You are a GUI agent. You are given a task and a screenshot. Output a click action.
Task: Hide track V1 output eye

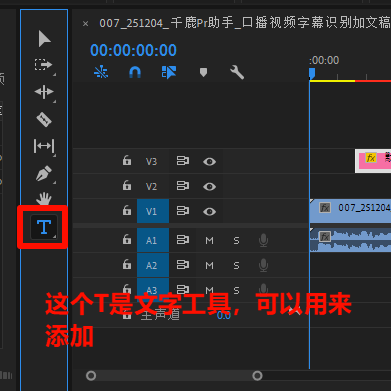click(x=209, y=211)
